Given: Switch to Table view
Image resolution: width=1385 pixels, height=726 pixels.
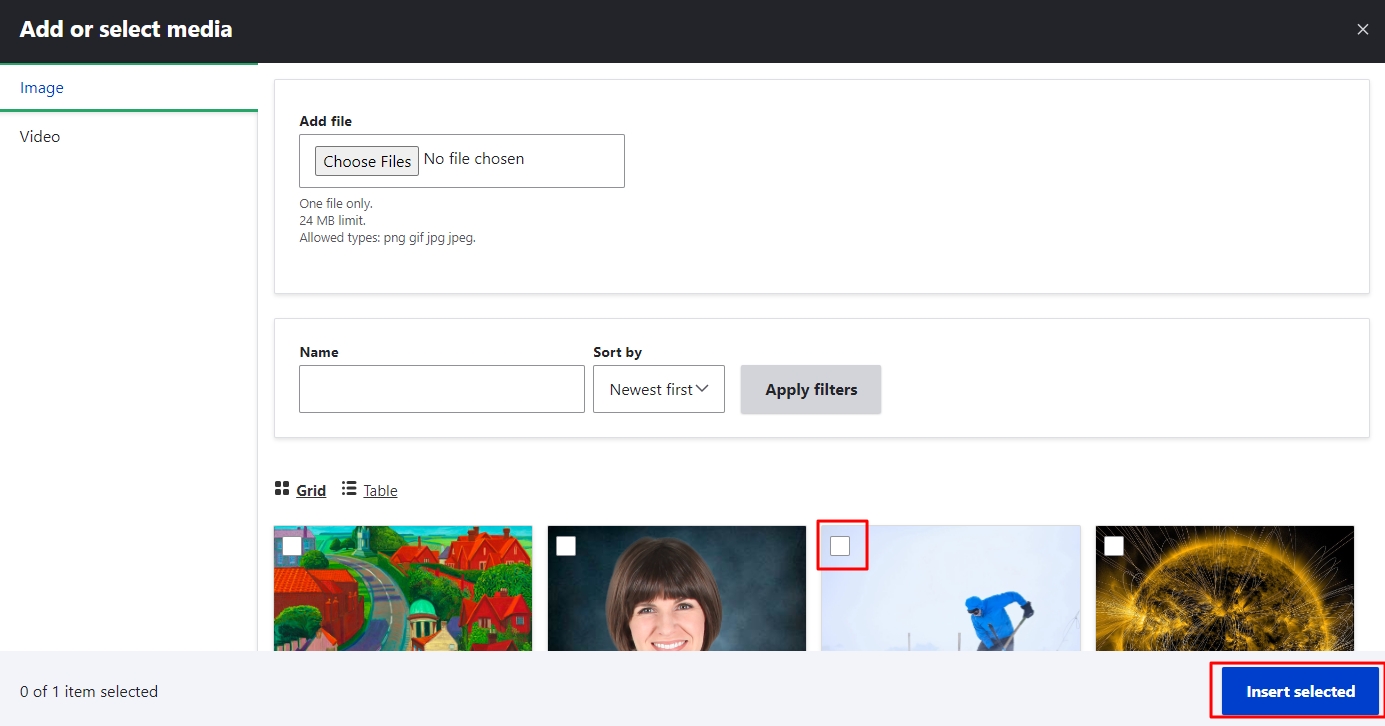Looking at the screenshot, I should pyautogui.click(x=380, y=490).
